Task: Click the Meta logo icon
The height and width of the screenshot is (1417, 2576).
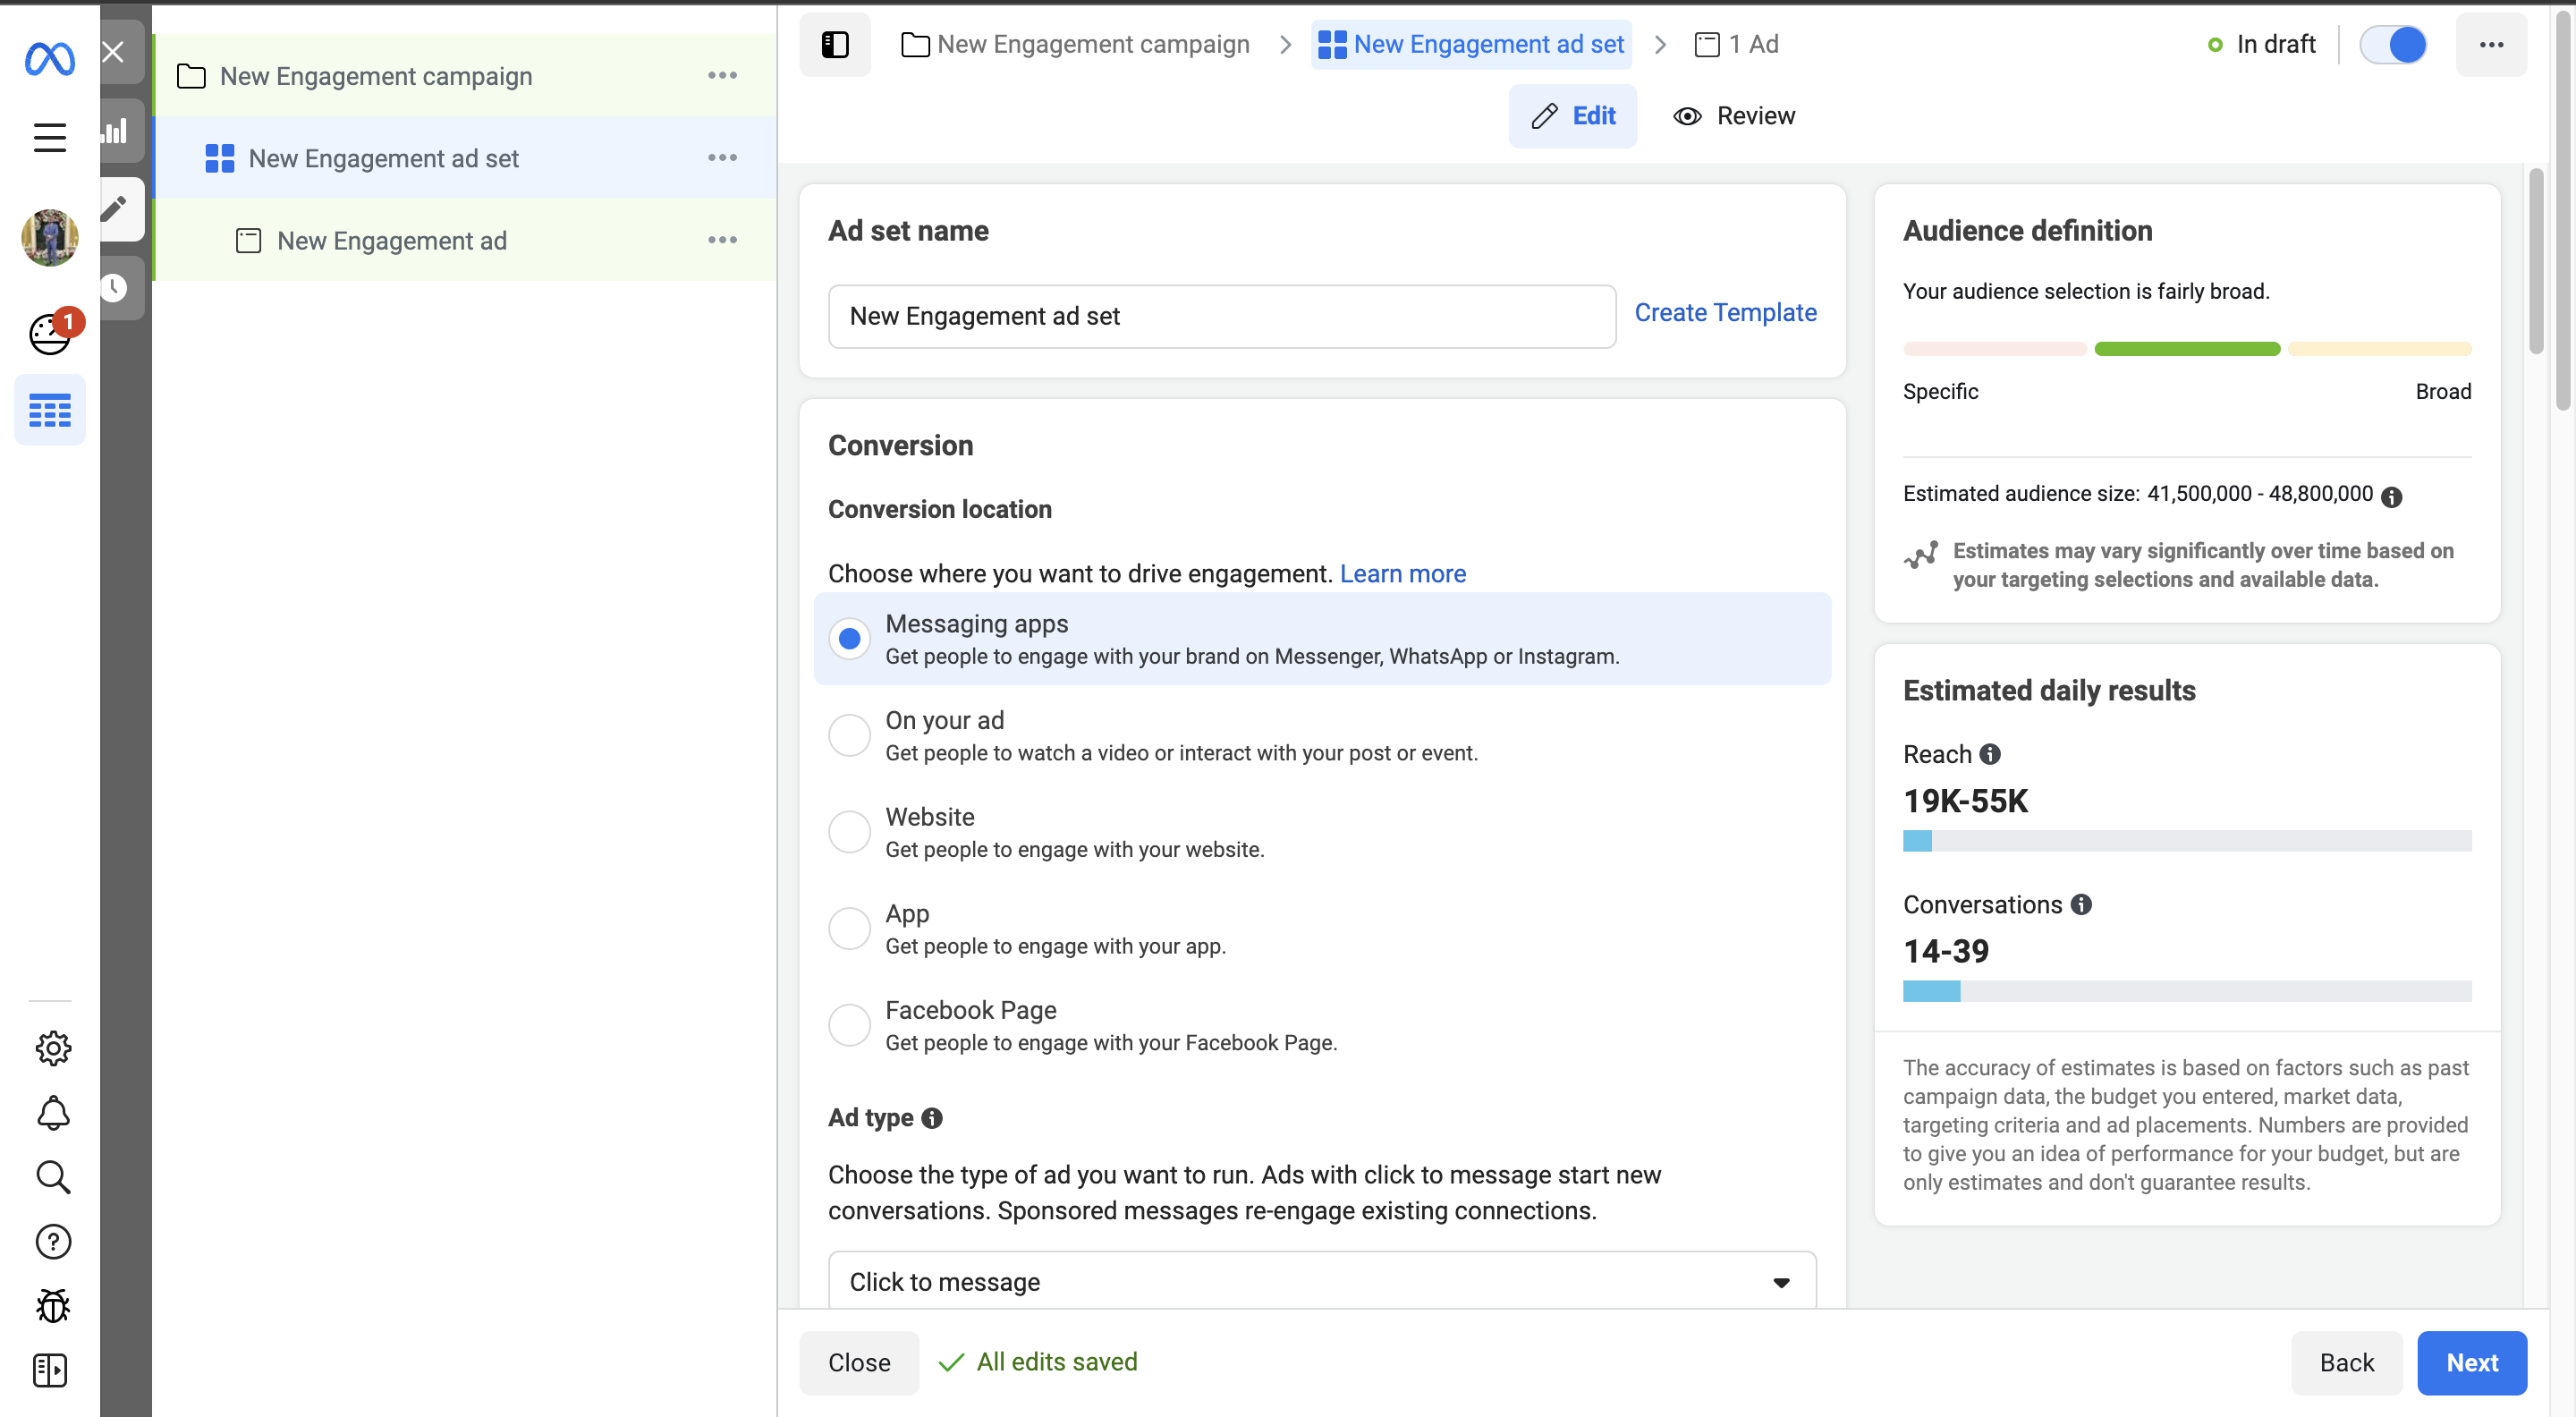Action: 49,59
